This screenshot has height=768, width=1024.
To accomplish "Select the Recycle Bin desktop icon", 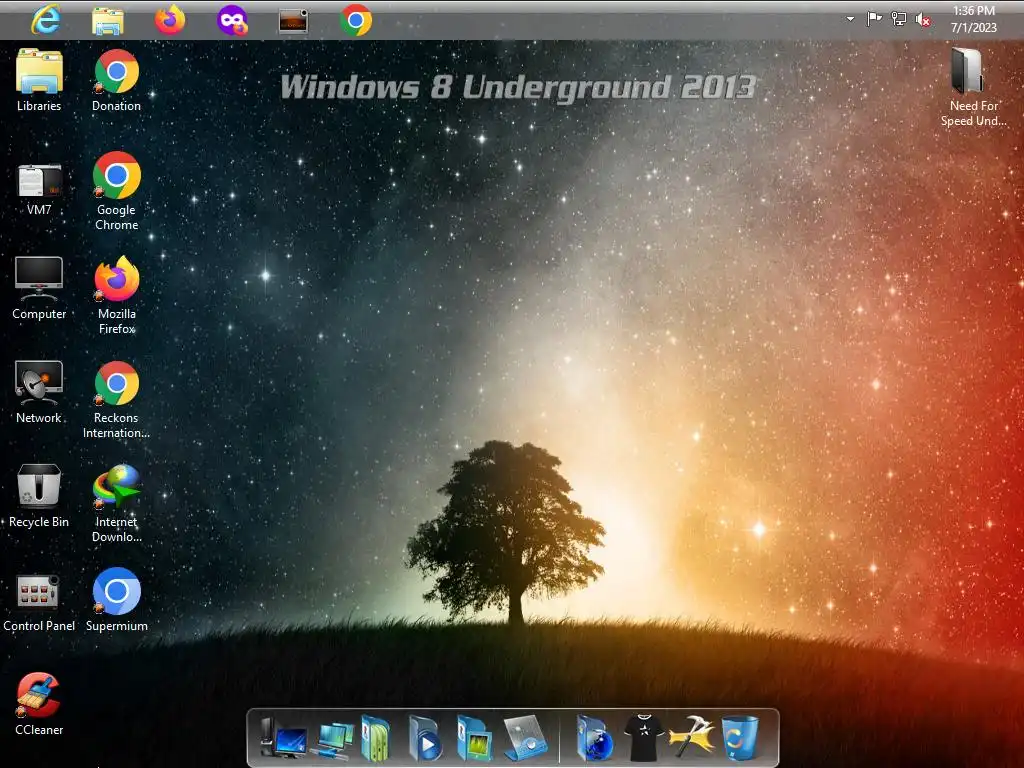I will coord(39,495).
